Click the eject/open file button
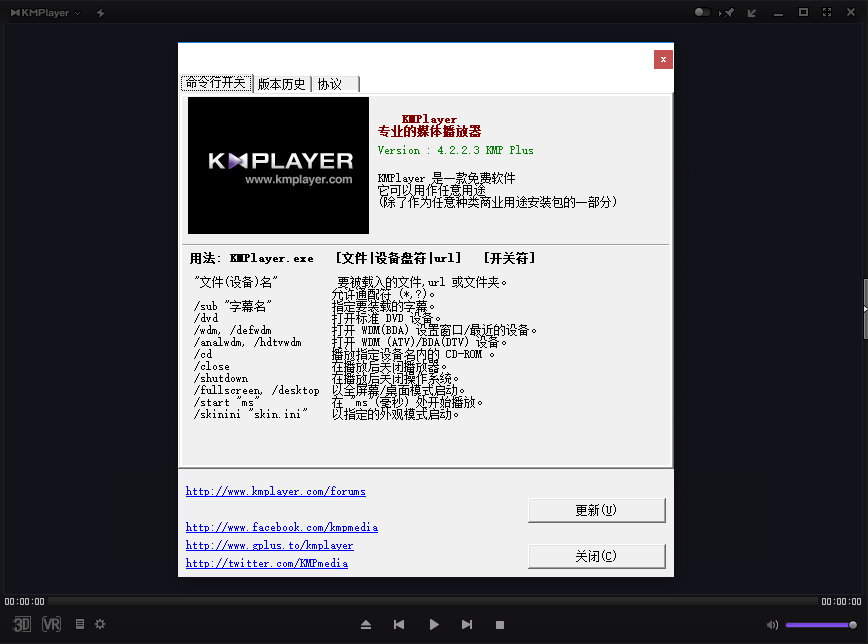The height and width of the screenshot is (644, 868). [x=366, y=624]
